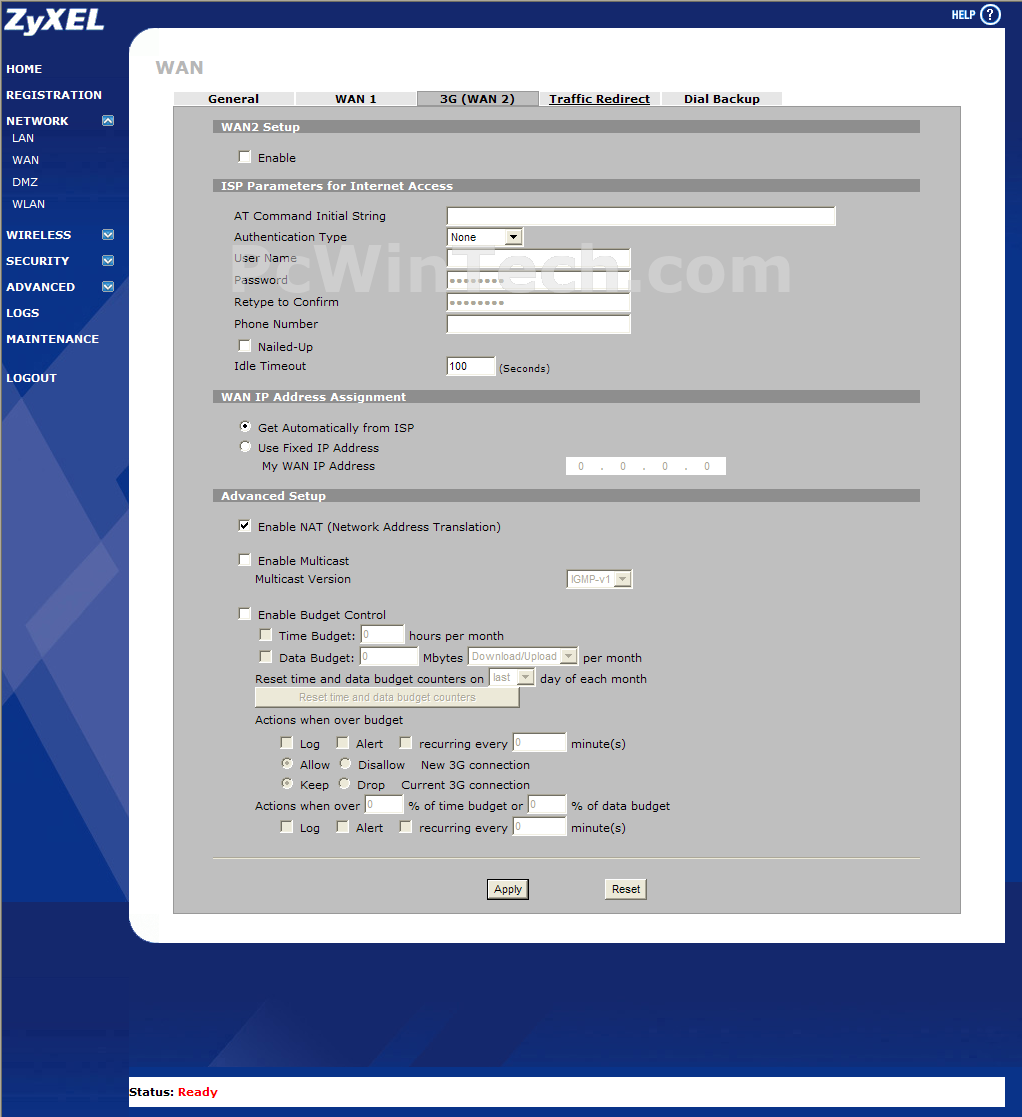Image resolution: width=1022 pixels, height=1117 pixels.
Task: Open WLAN under Network
Action: point(28,204)
